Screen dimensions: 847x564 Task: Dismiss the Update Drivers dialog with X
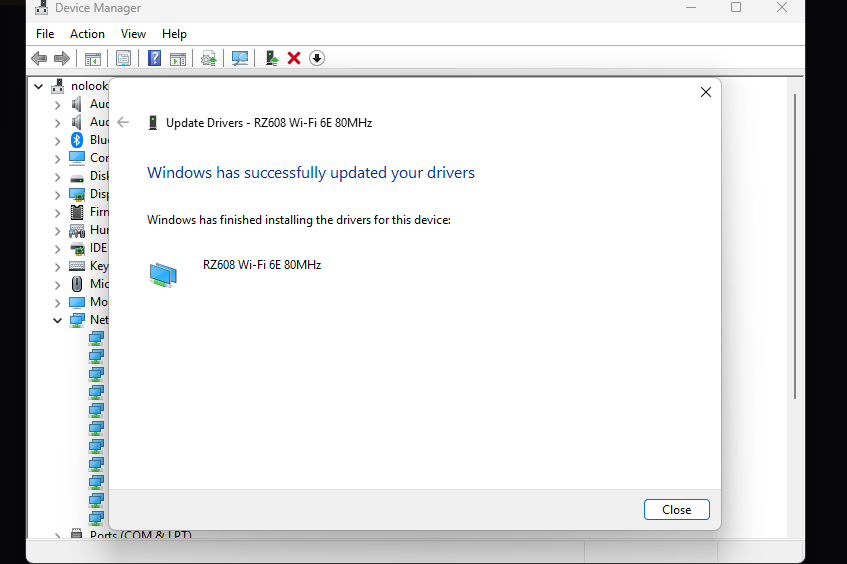(705, 92)
